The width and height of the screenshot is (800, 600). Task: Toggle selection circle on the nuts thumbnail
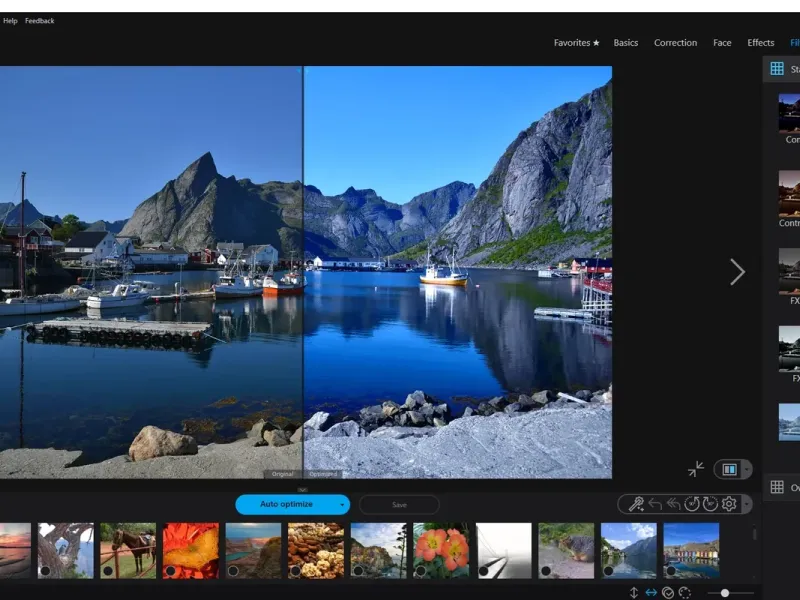(295, 571)
